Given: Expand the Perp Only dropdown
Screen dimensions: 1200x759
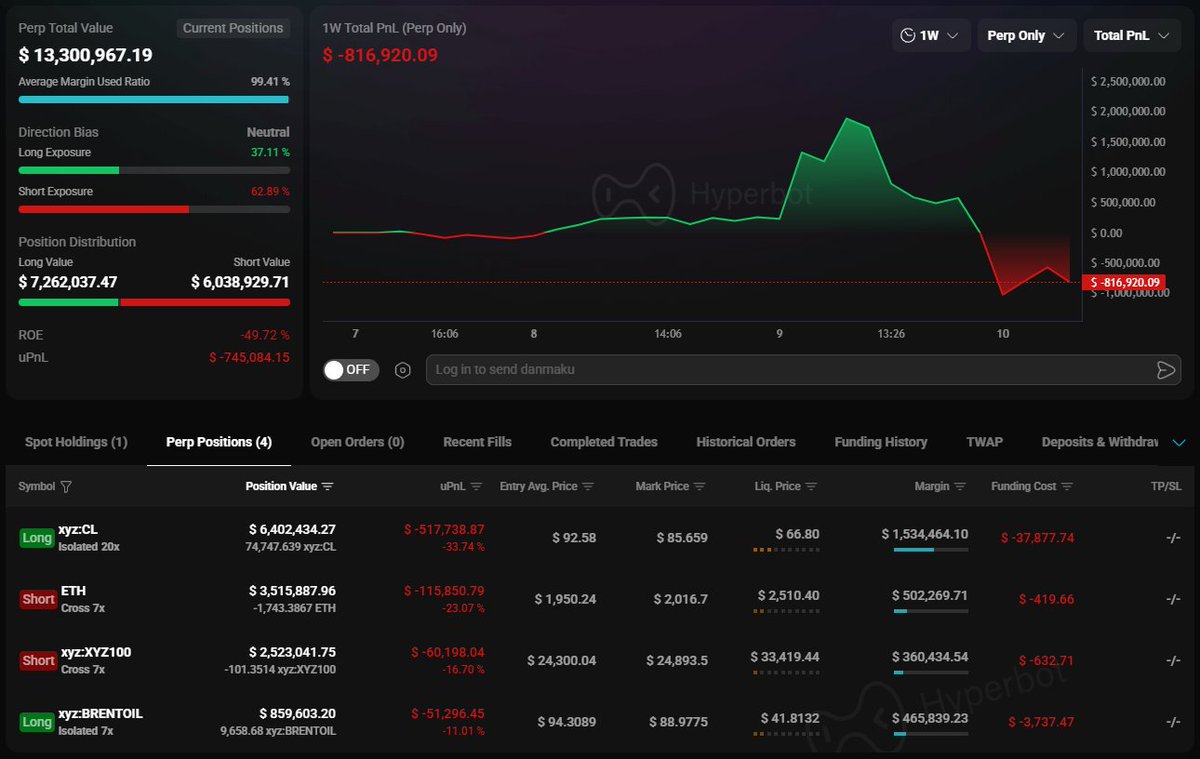Looking at the screenshot, I should click(1026, 35).
